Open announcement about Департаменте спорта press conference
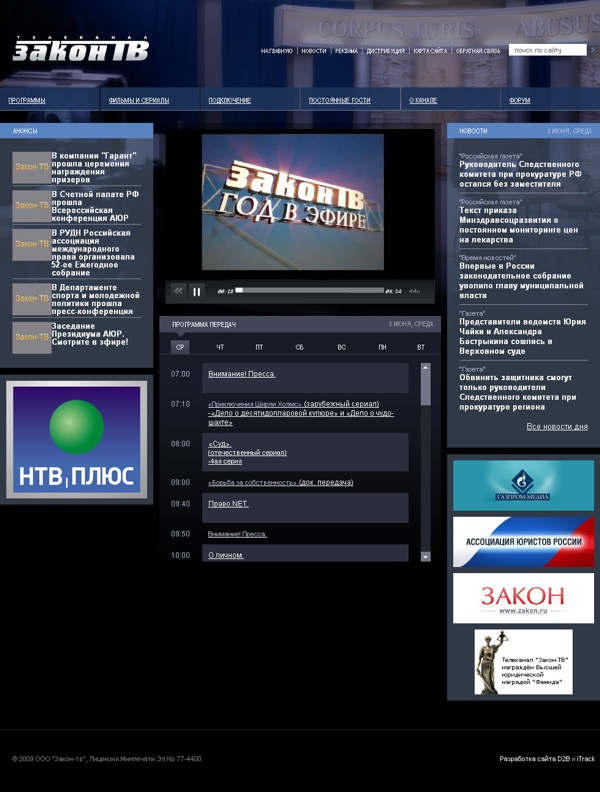Screen dimensions: 600x792 (95, 300)
